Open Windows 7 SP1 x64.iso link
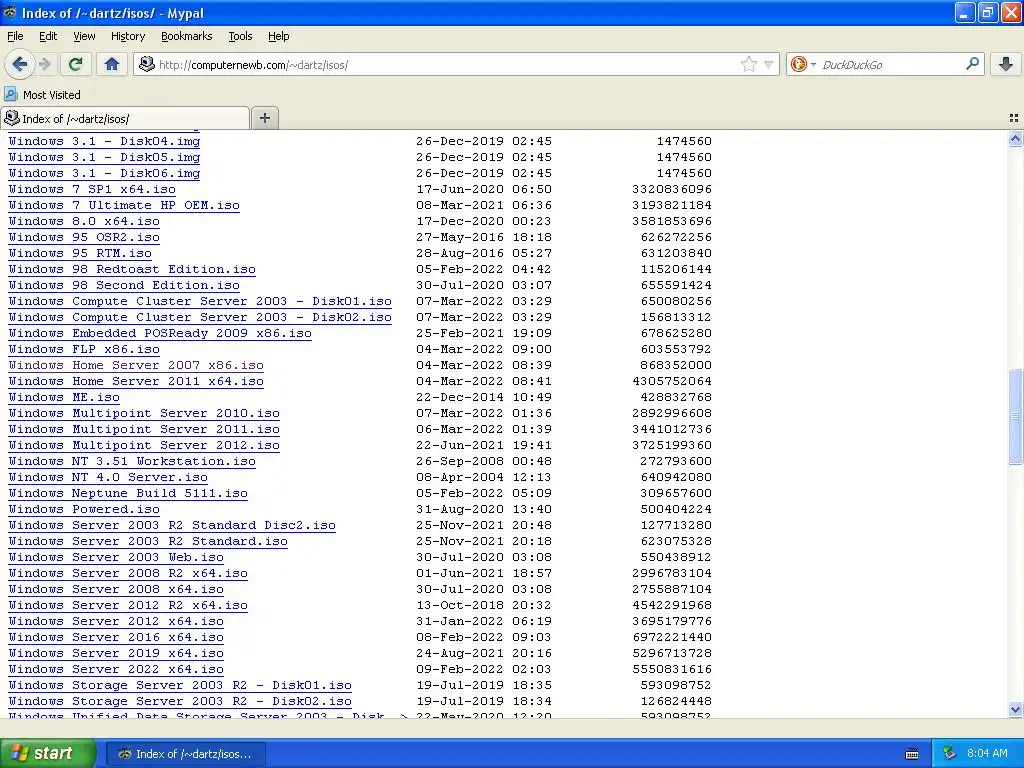Screen dimensions: 1024x768 coord(92,189)
